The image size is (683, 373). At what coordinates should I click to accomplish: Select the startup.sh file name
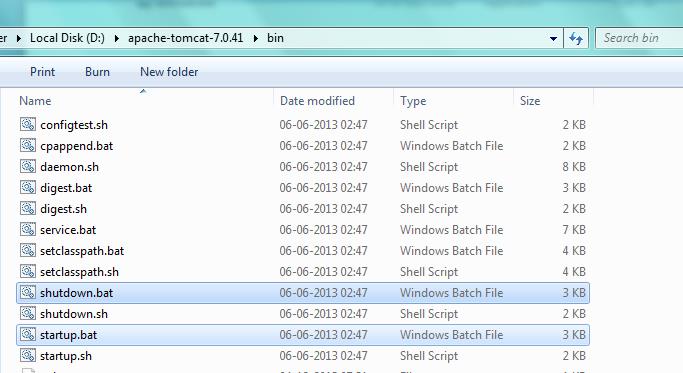point(66,356)
